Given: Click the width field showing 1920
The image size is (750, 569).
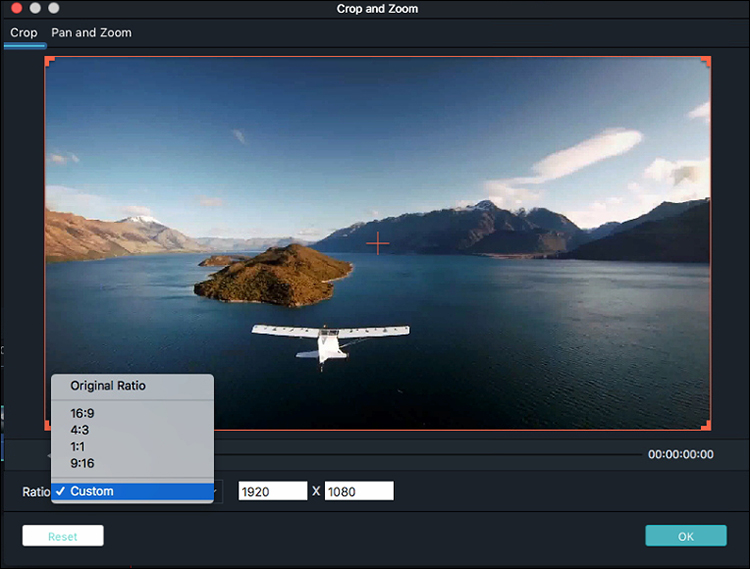Looking at the screenshot, I should pos(273,491).
